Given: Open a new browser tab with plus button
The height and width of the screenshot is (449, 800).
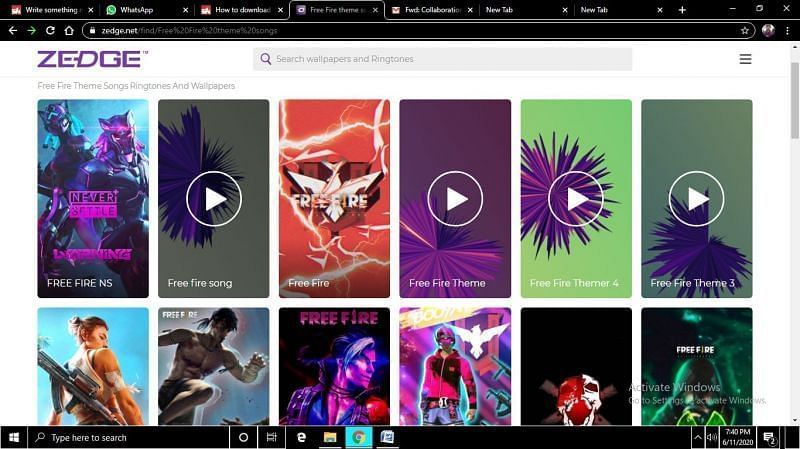Looking at the screenshot, I should 682,10.
